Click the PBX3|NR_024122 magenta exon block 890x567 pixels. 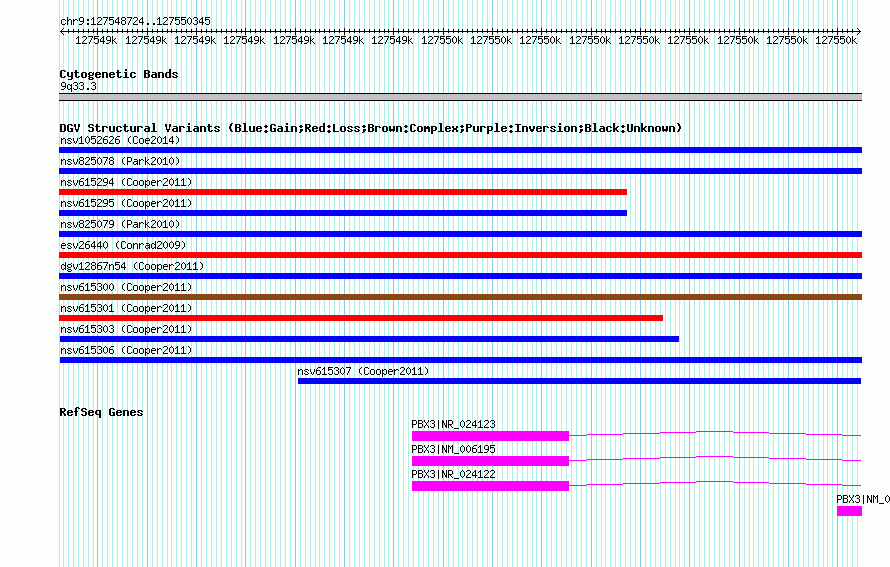point(490,486)
